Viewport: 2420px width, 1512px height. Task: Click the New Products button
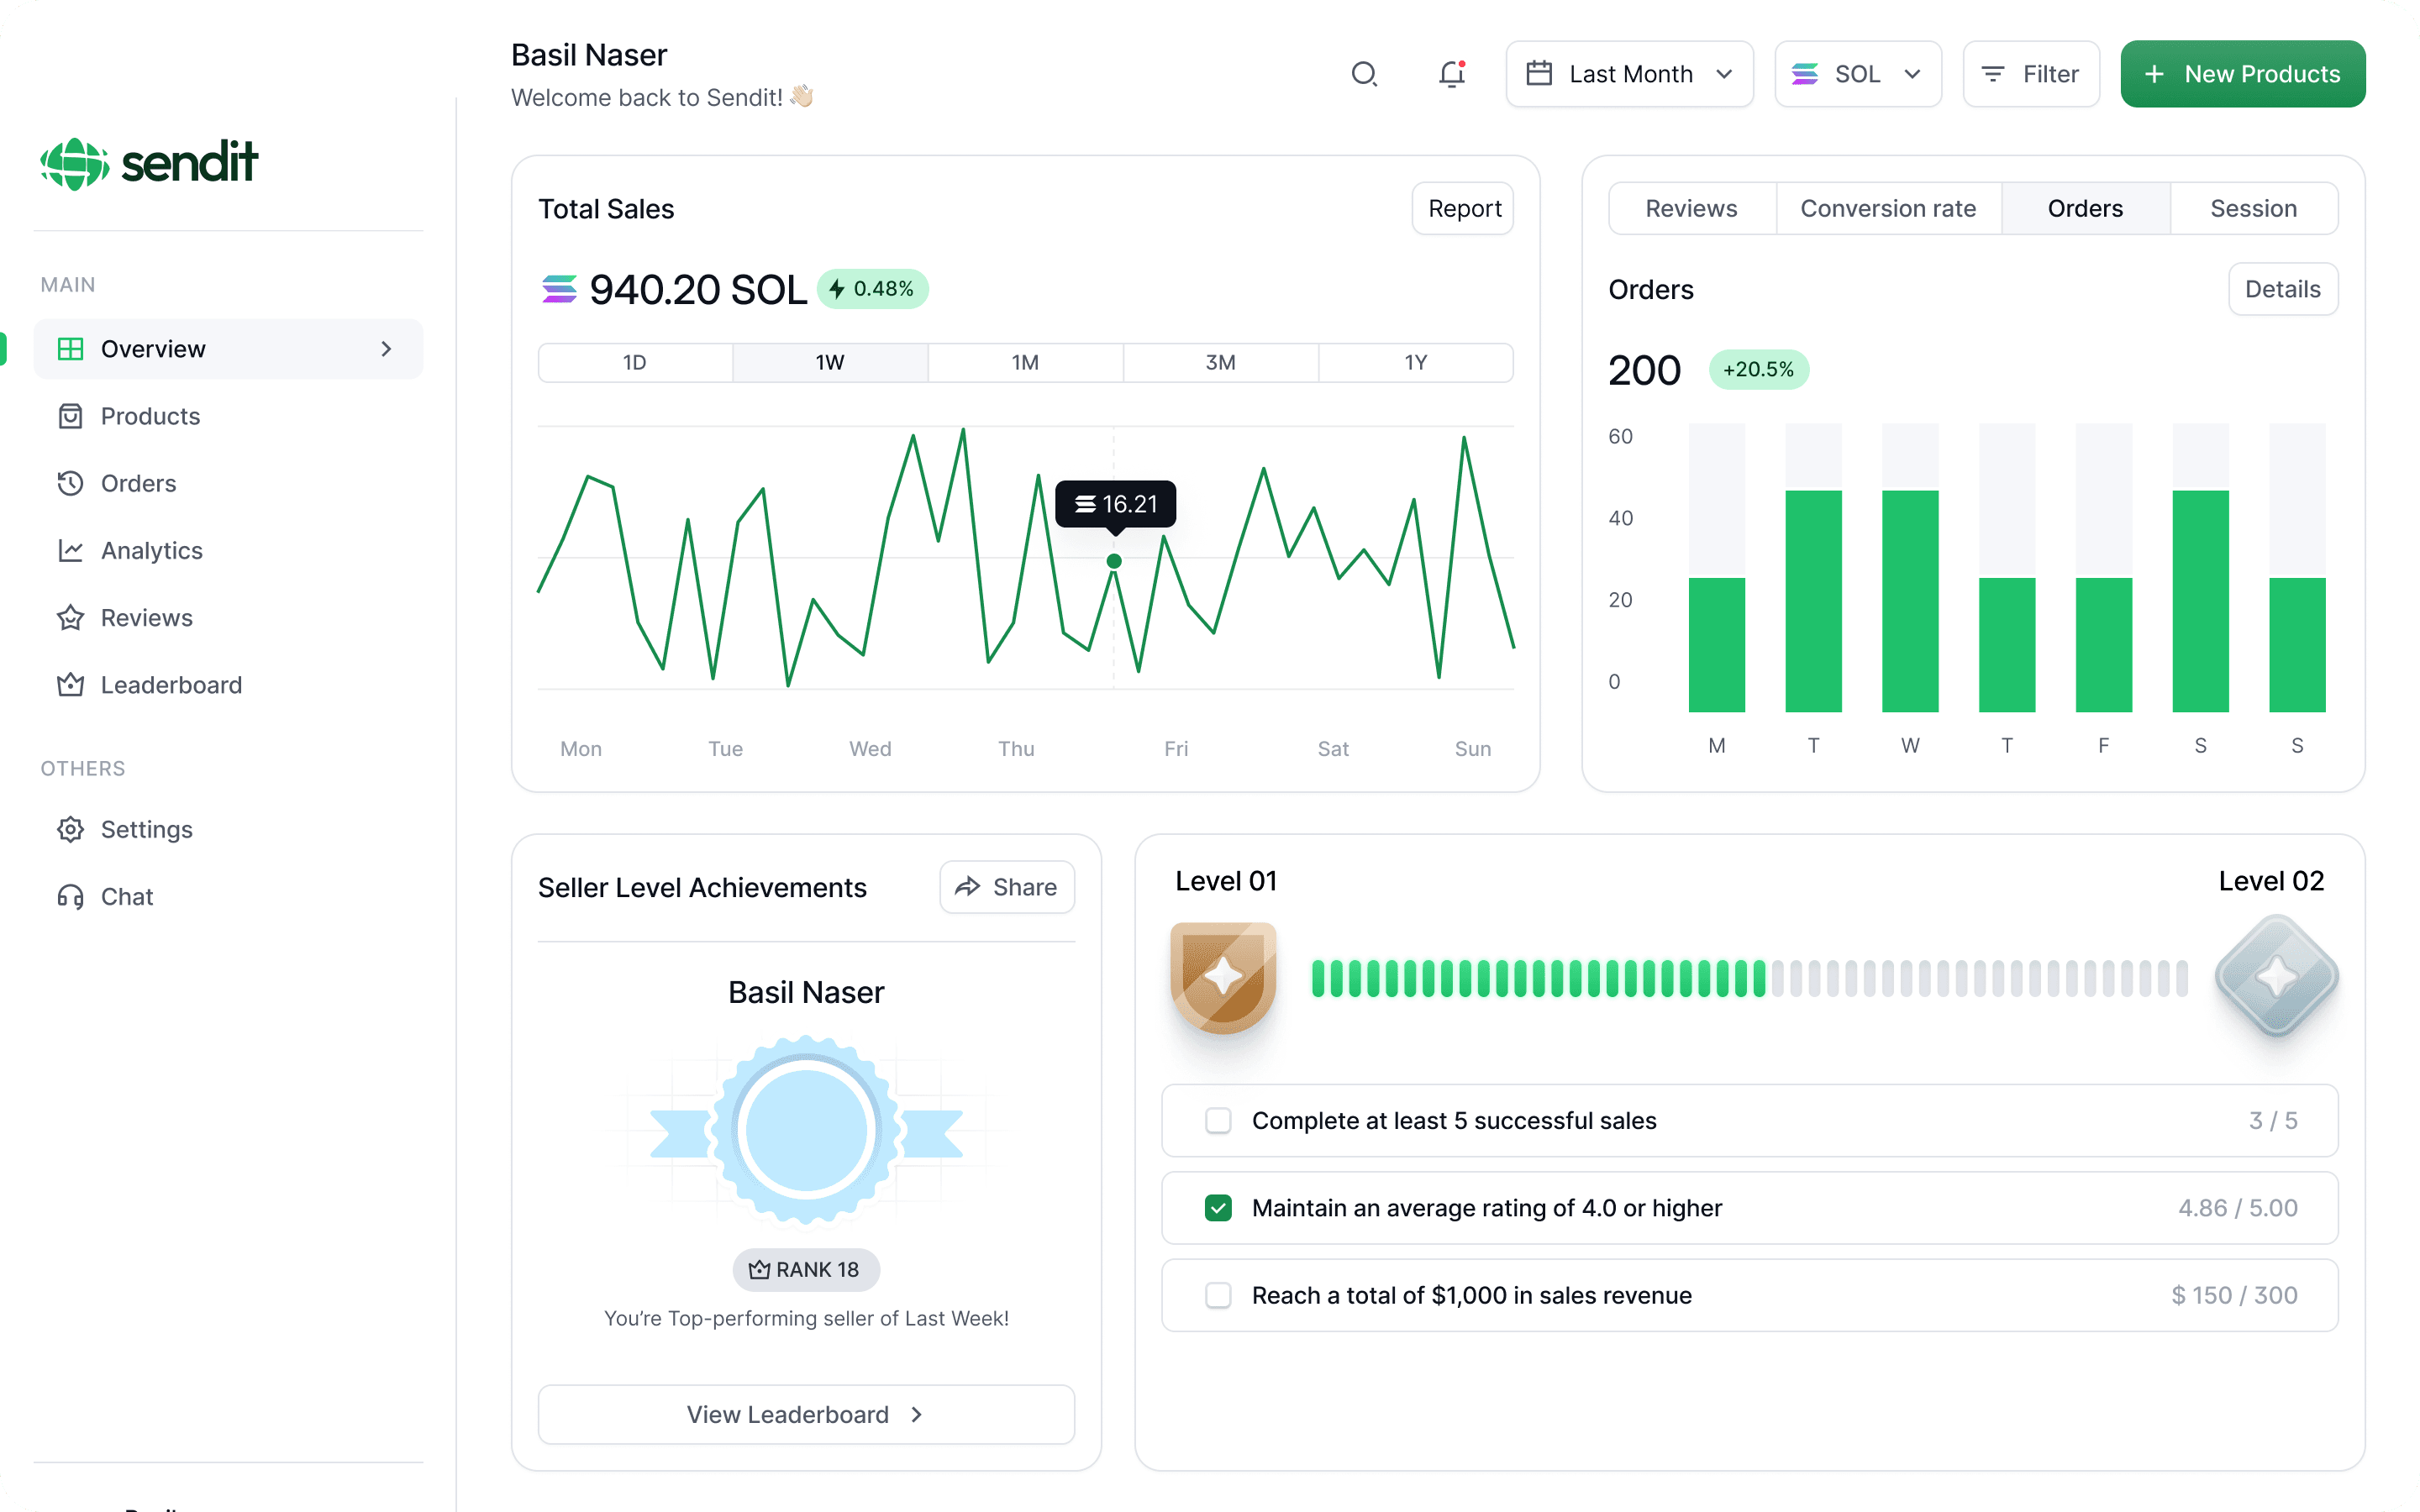click(2242, 74)
